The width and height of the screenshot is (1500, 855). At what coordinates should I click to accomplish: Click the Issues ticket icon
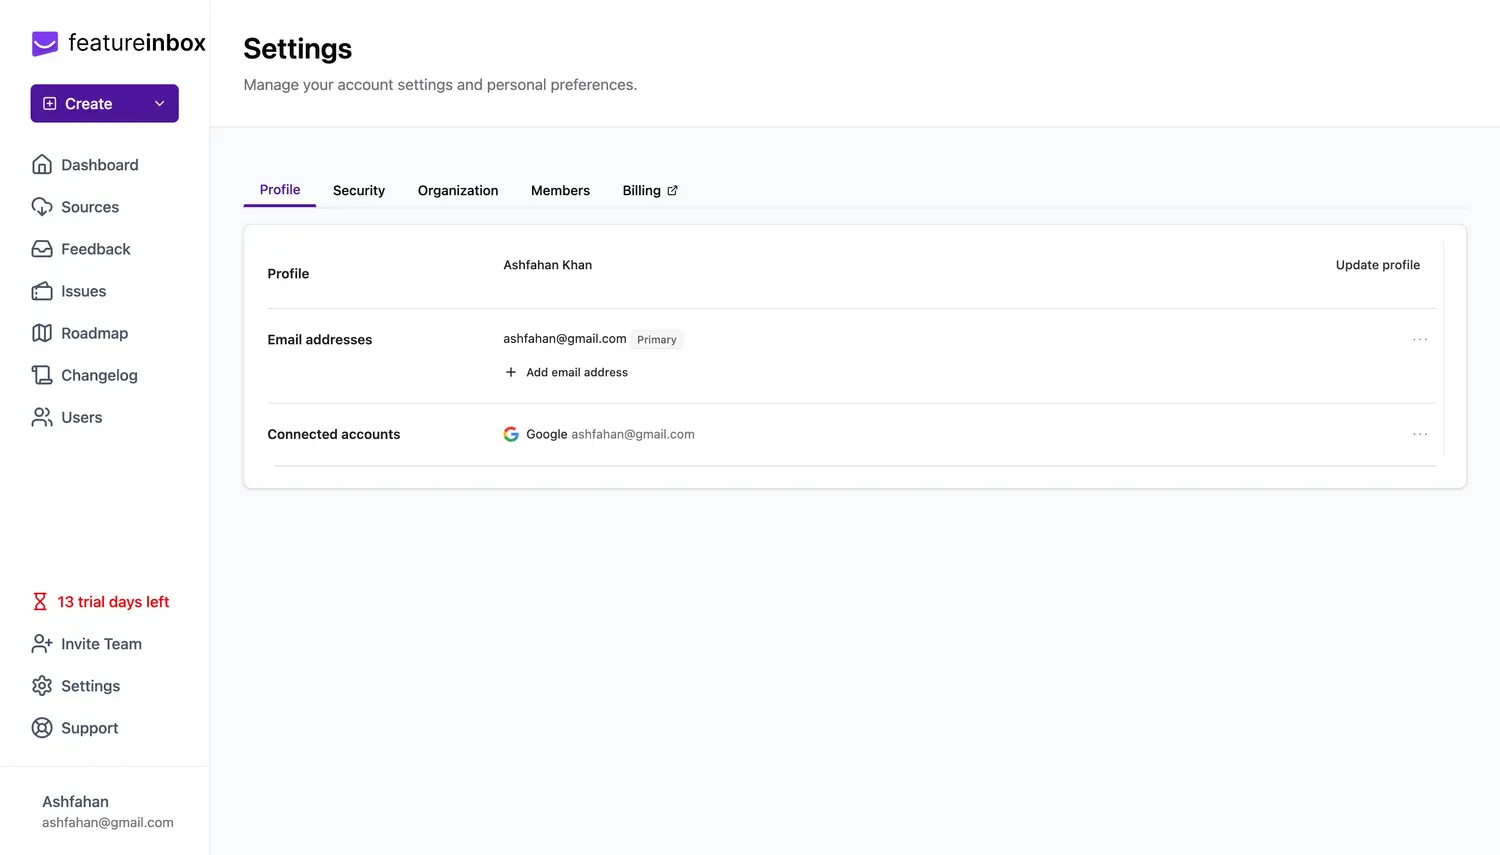42,291
